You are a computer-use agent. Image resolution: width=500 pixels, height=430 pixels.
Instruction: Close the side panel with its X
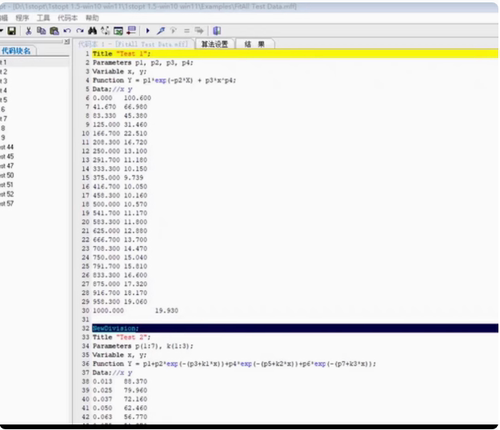67,42
